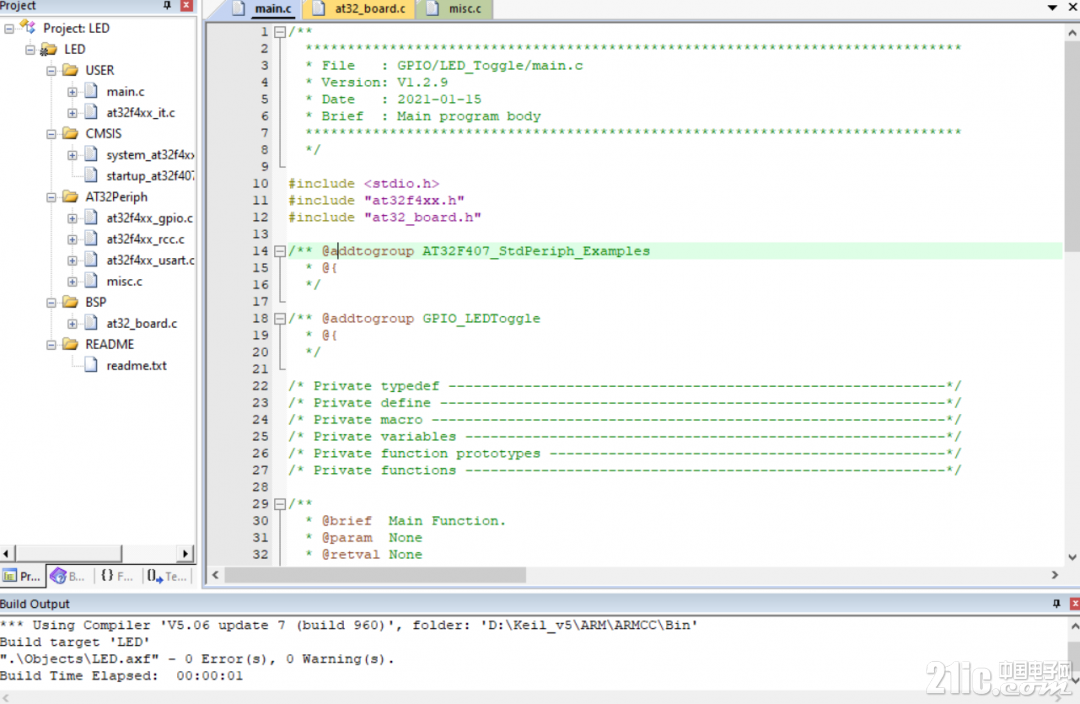The image size is (1080, 704).
Task: Click the #include <stdio.h> line
Action: [x=363, y=184]
